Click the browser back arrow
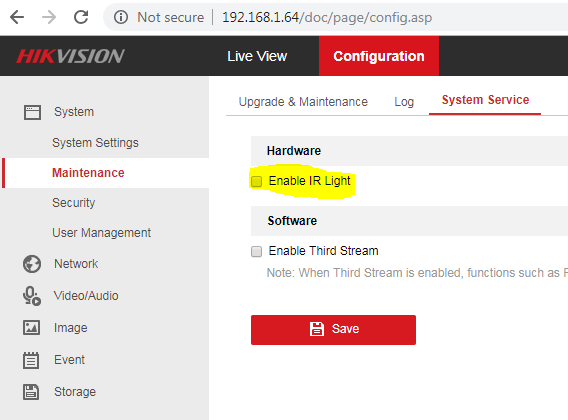Image resolution: width=568 pixels, height=420 pixels. coord(17,17)
